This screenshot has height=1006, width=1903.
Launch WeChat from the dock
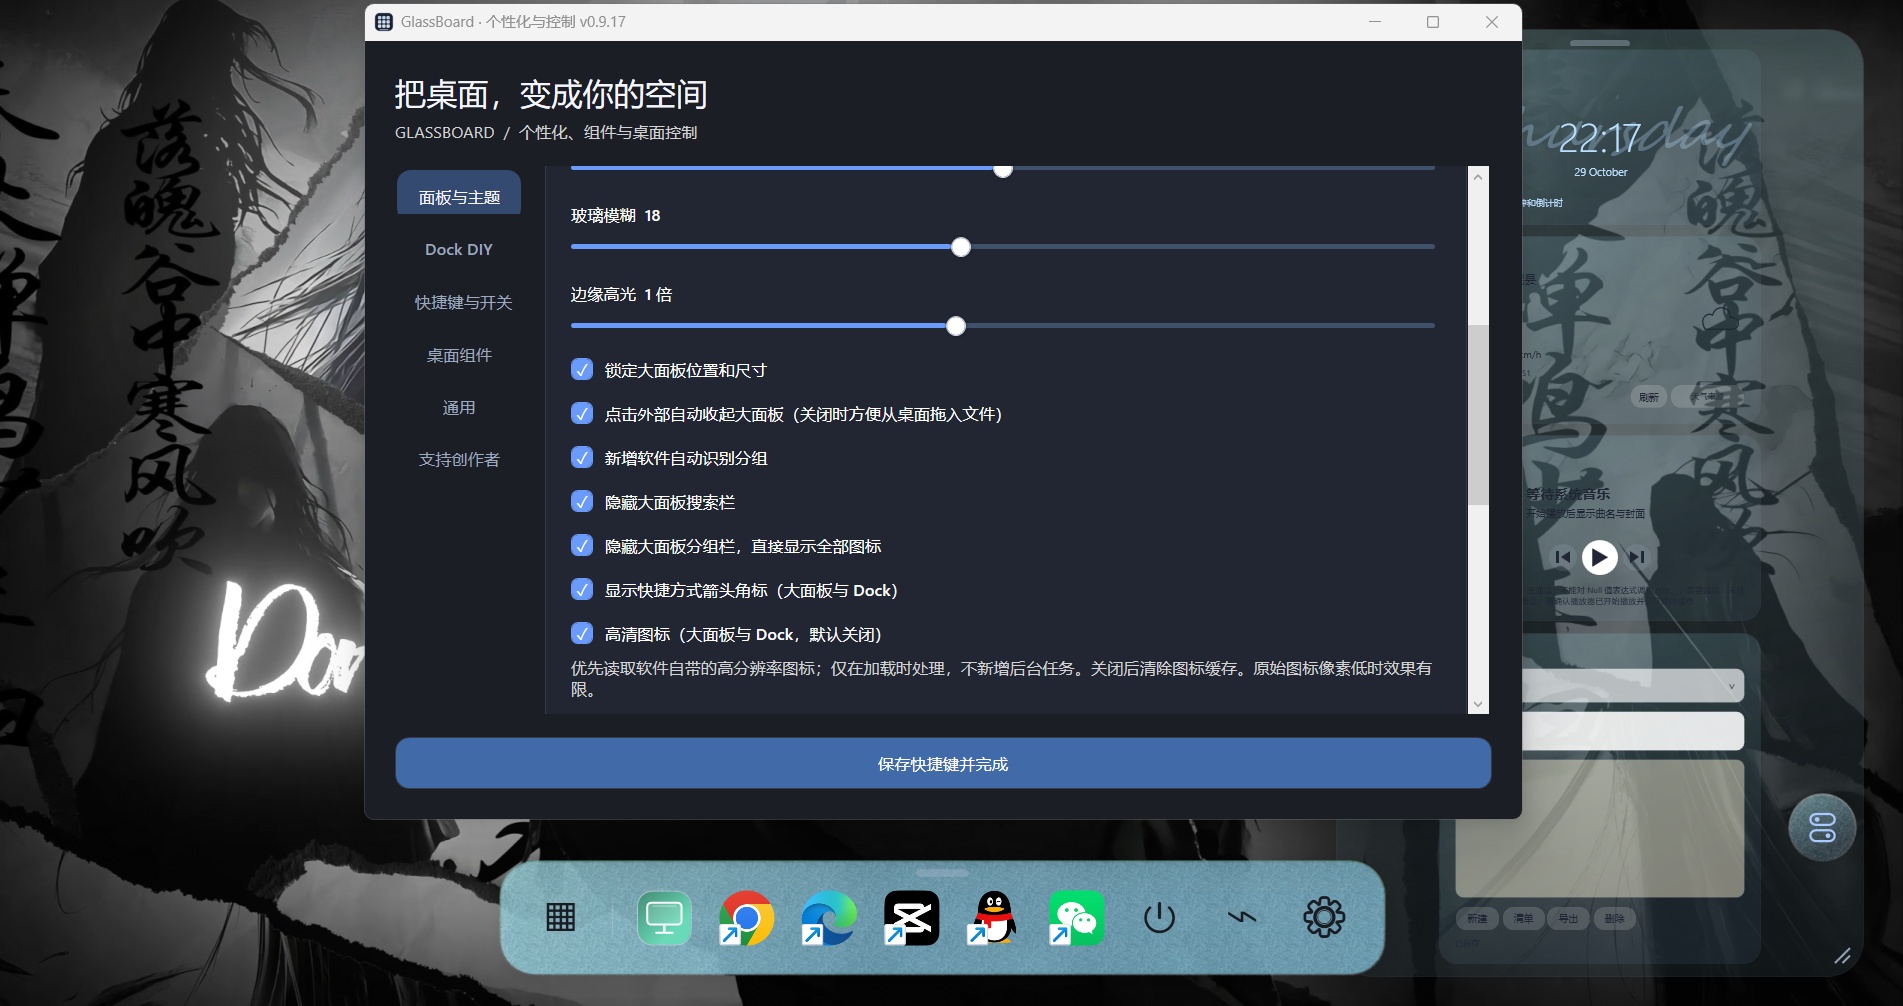point(1076,918)
